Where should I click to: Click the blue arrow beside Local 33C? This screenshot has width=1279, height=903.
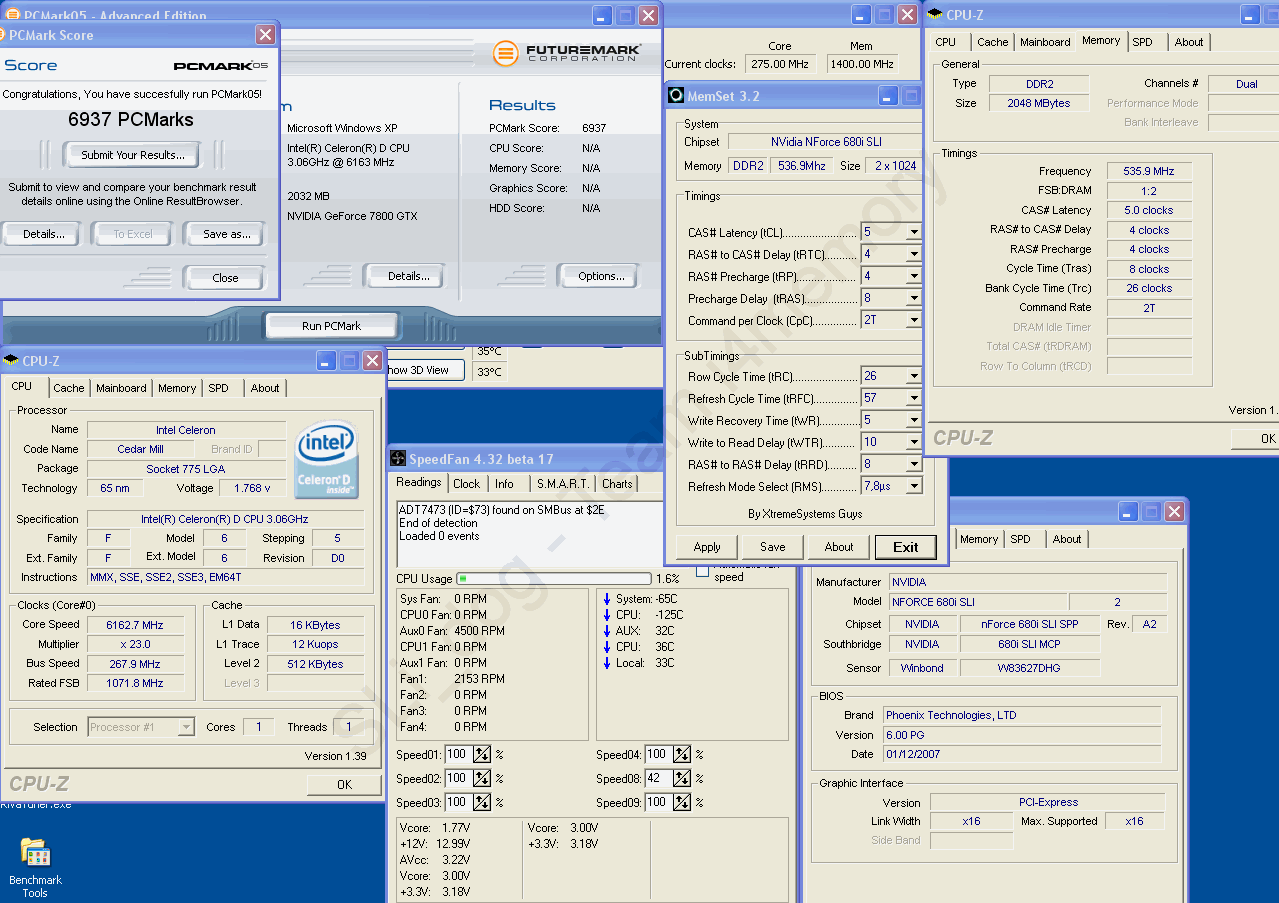point(607,663)
